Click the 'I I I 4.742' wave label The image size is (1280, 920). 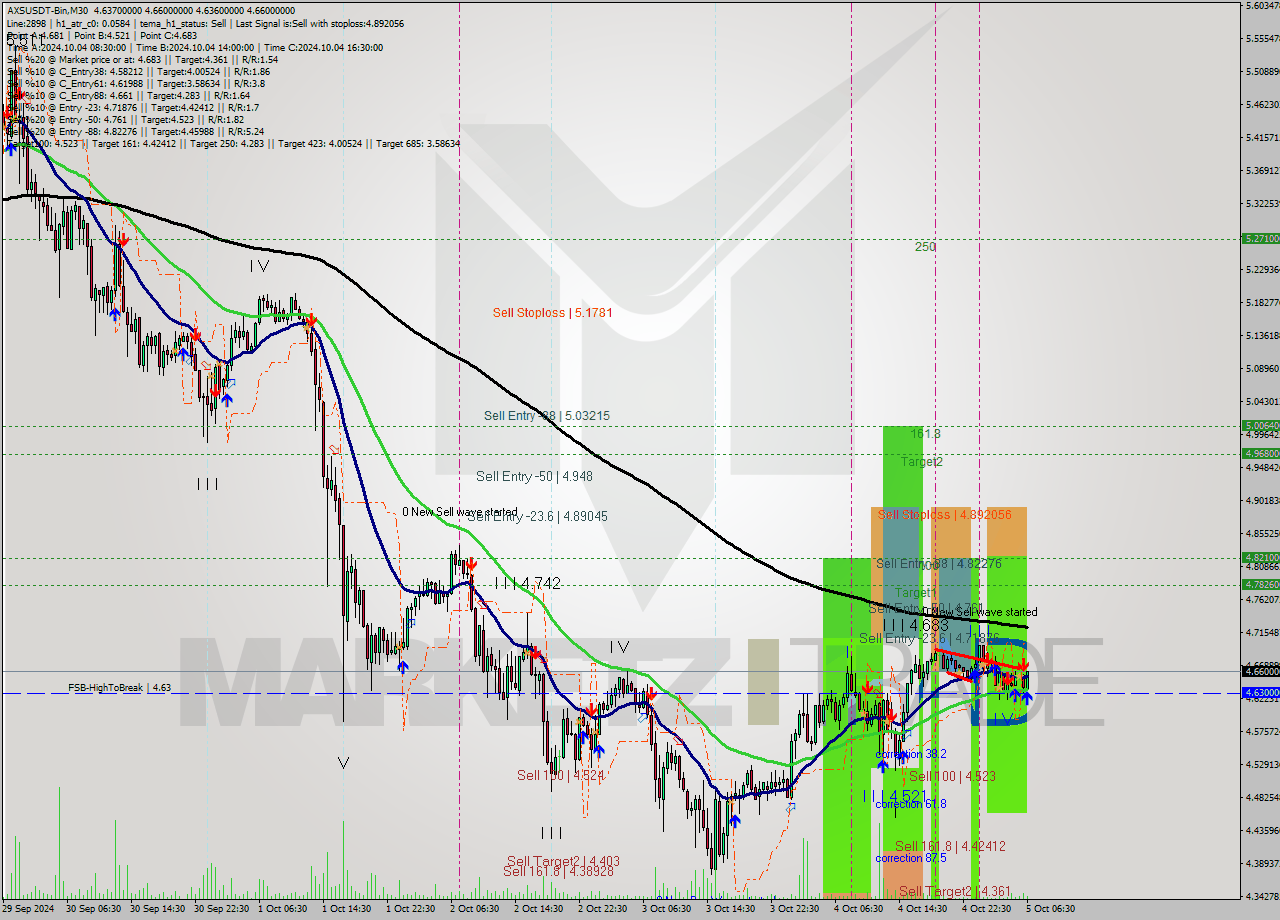tap(527, 583)
